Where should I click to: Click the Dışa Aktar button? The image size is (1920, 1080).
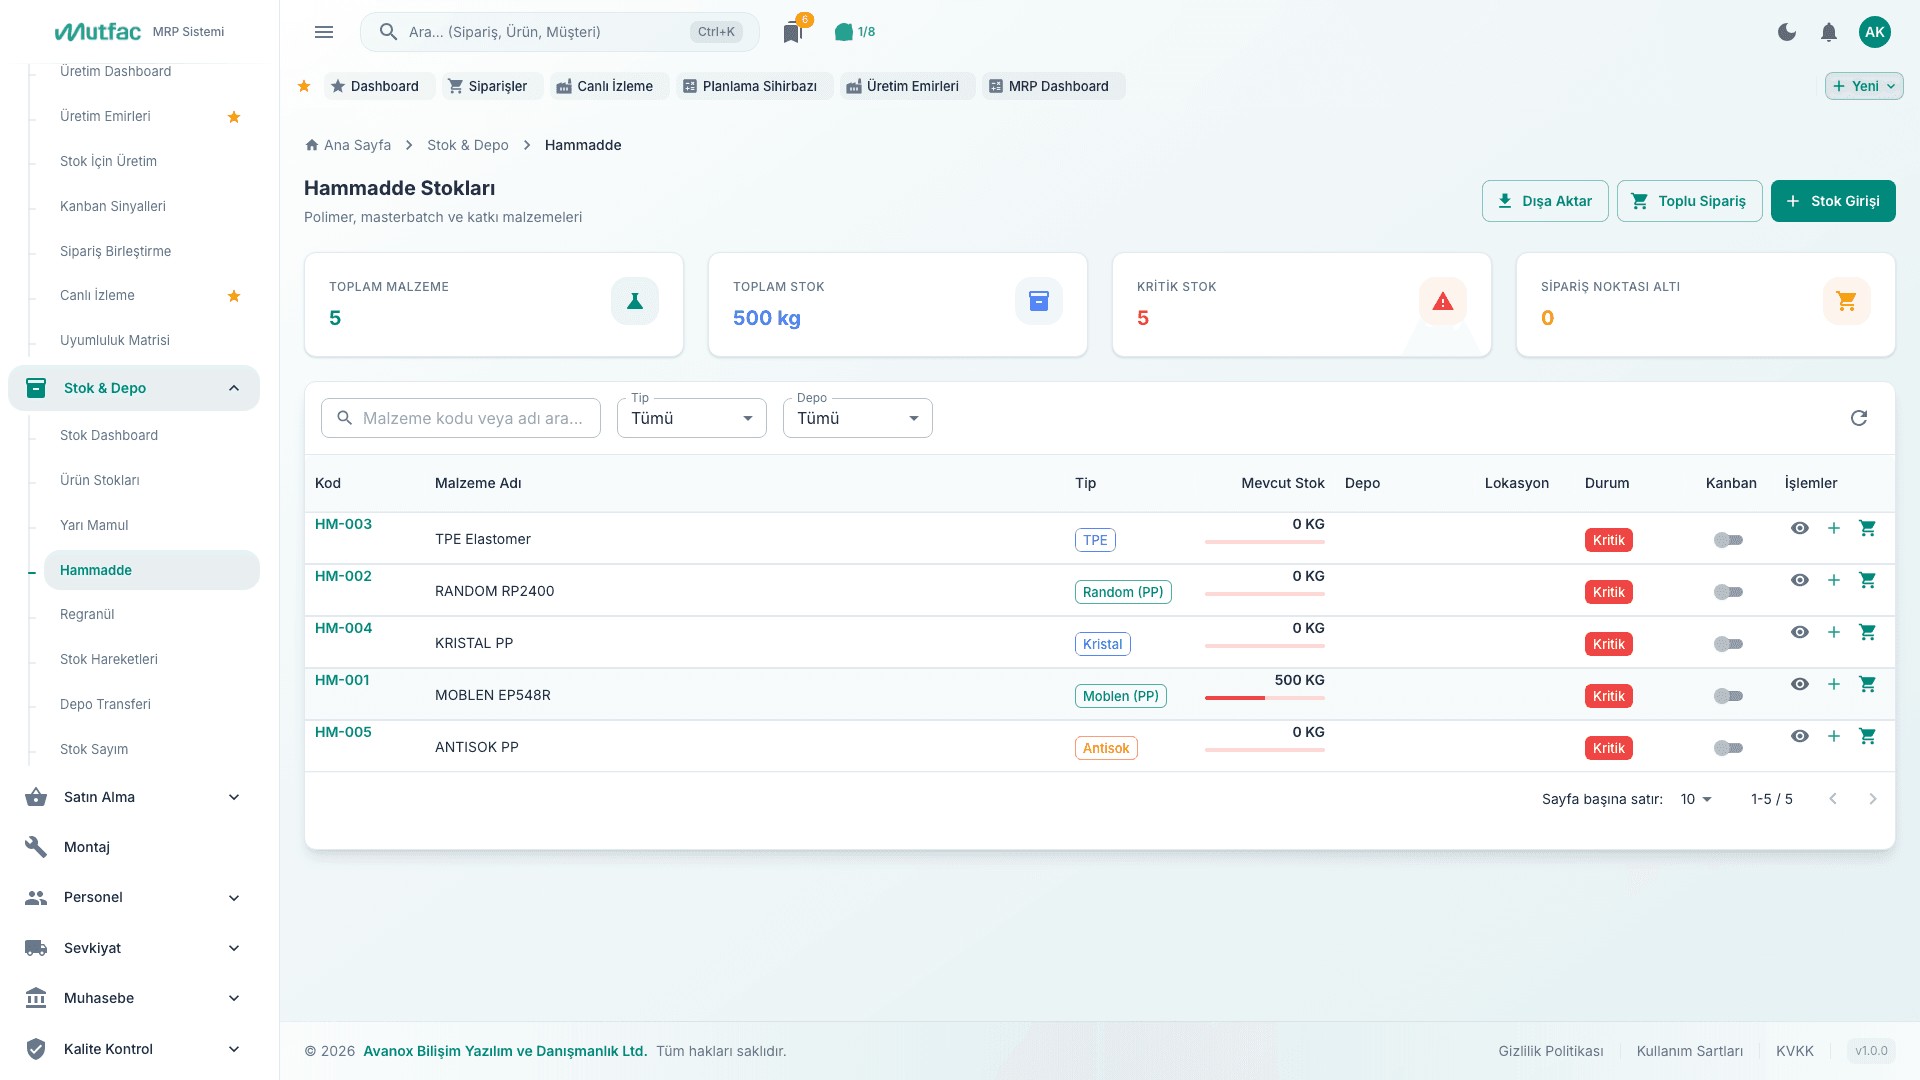pos(1545,201)
